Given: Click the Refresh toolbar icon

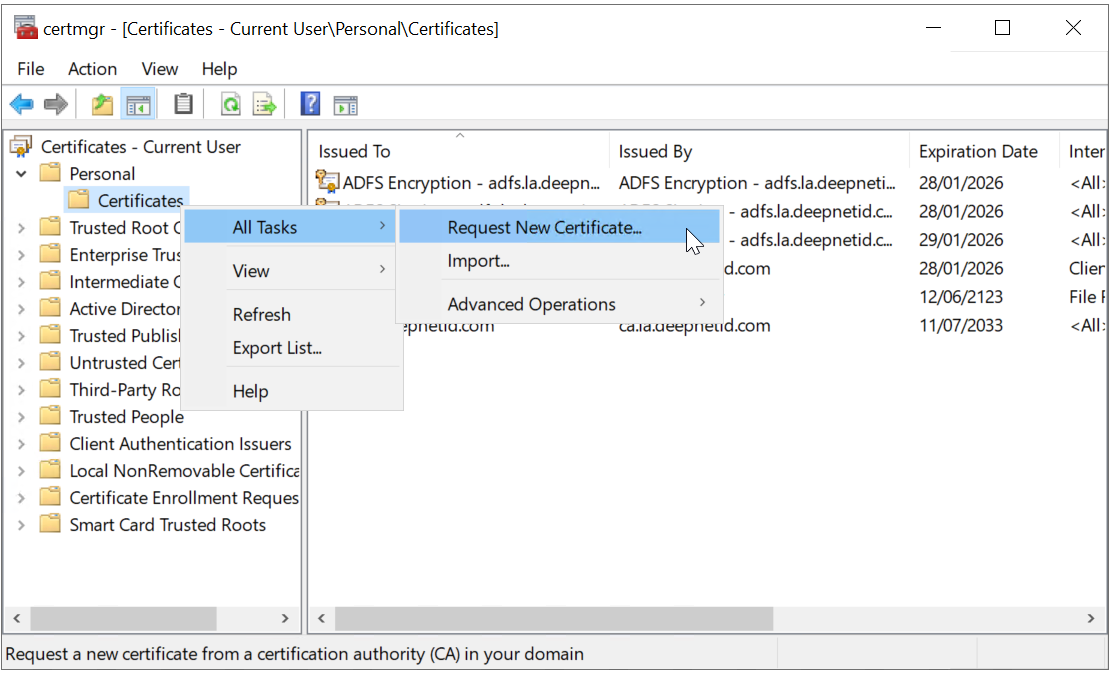Looking at the screenshot, I should point(231,104).
